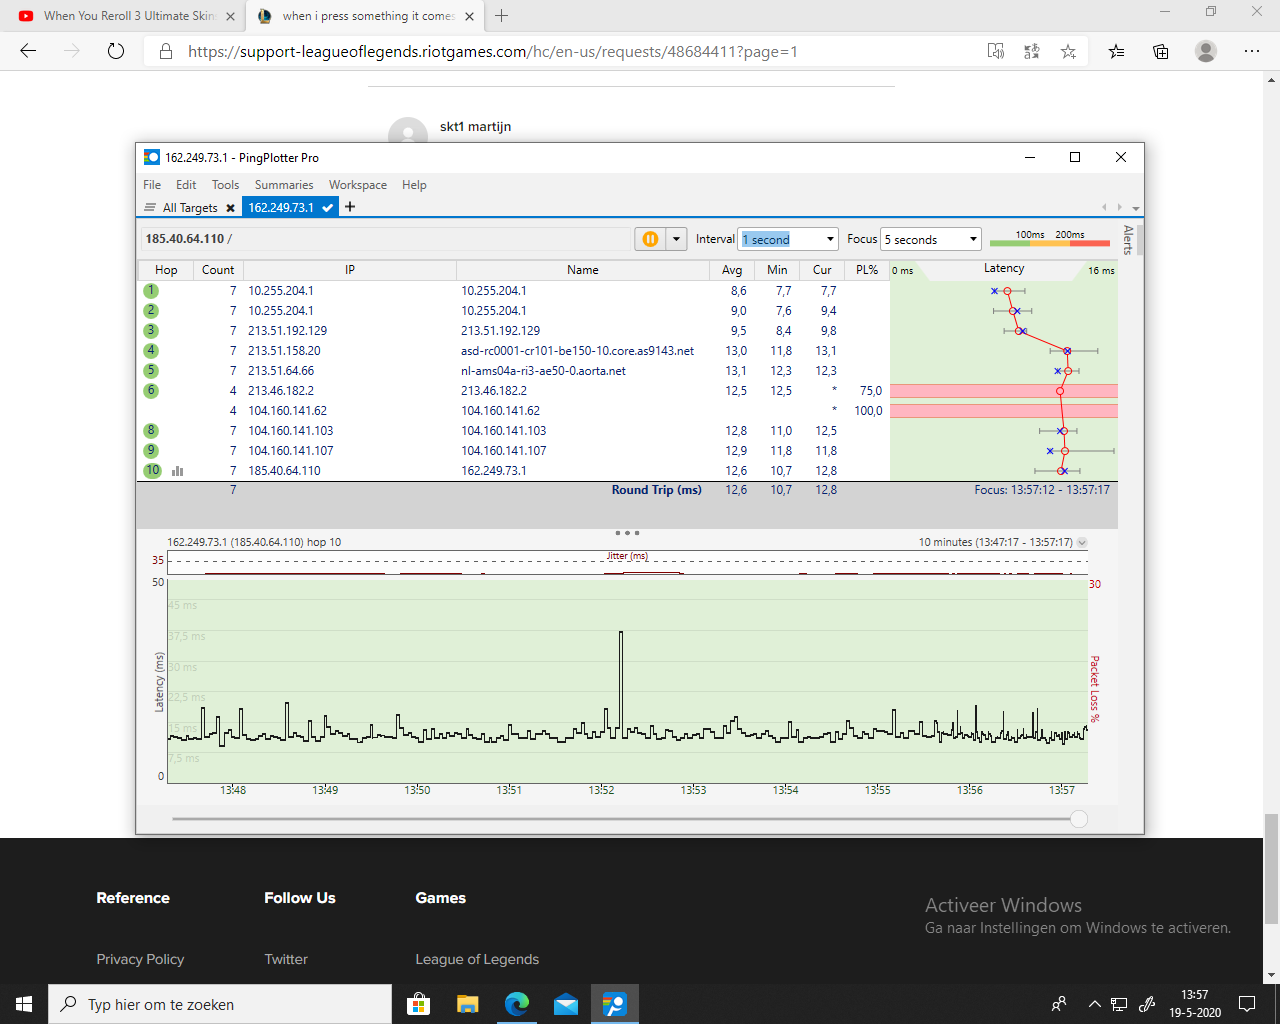Open Microsoft Store from the taskbar
1280x1024 pixels.
point(419,1004)
